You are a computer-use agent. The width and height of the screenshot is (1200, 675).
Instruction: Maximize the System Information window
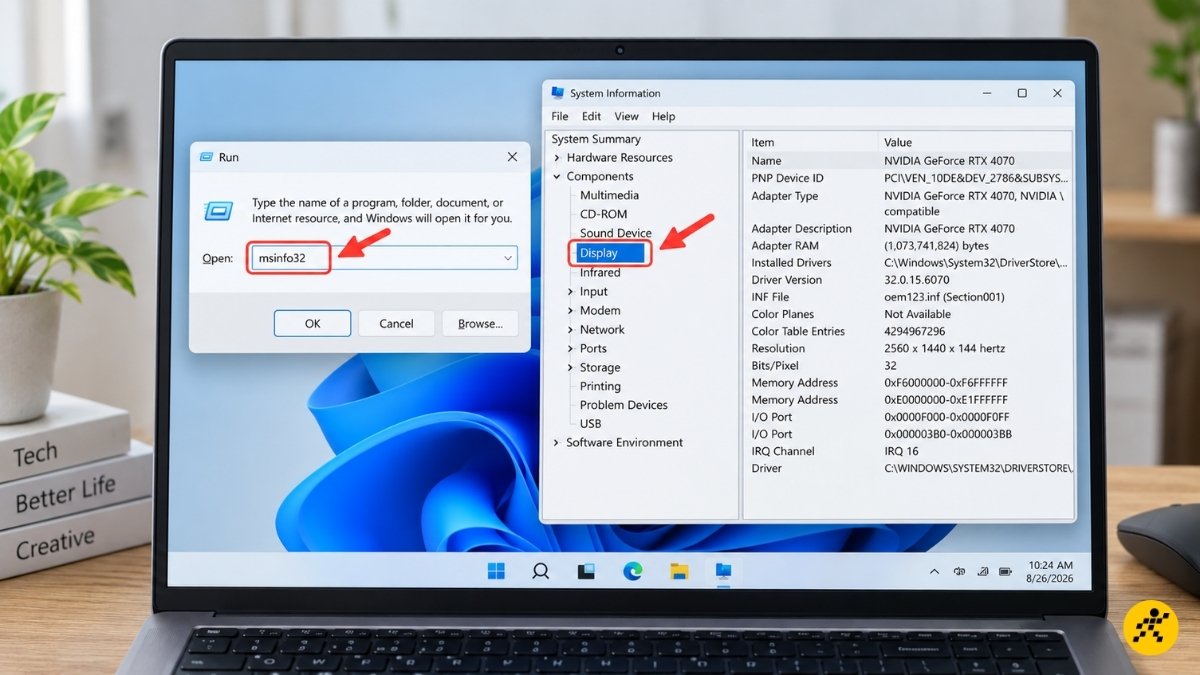pos(1022,93)
